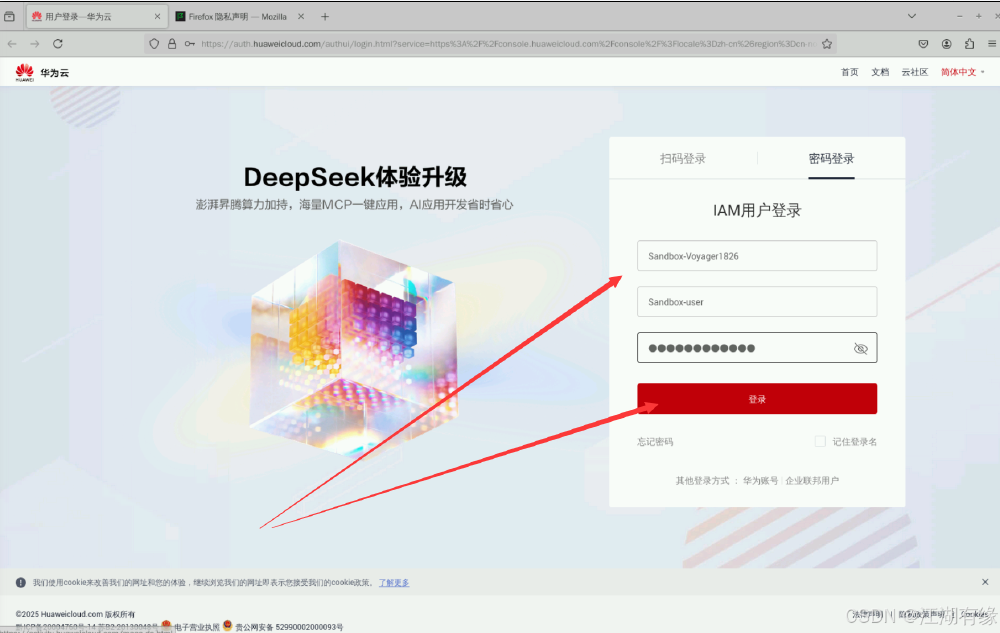
Task: Reload the page with the refresh icon
Action: (x=58, y=43)
